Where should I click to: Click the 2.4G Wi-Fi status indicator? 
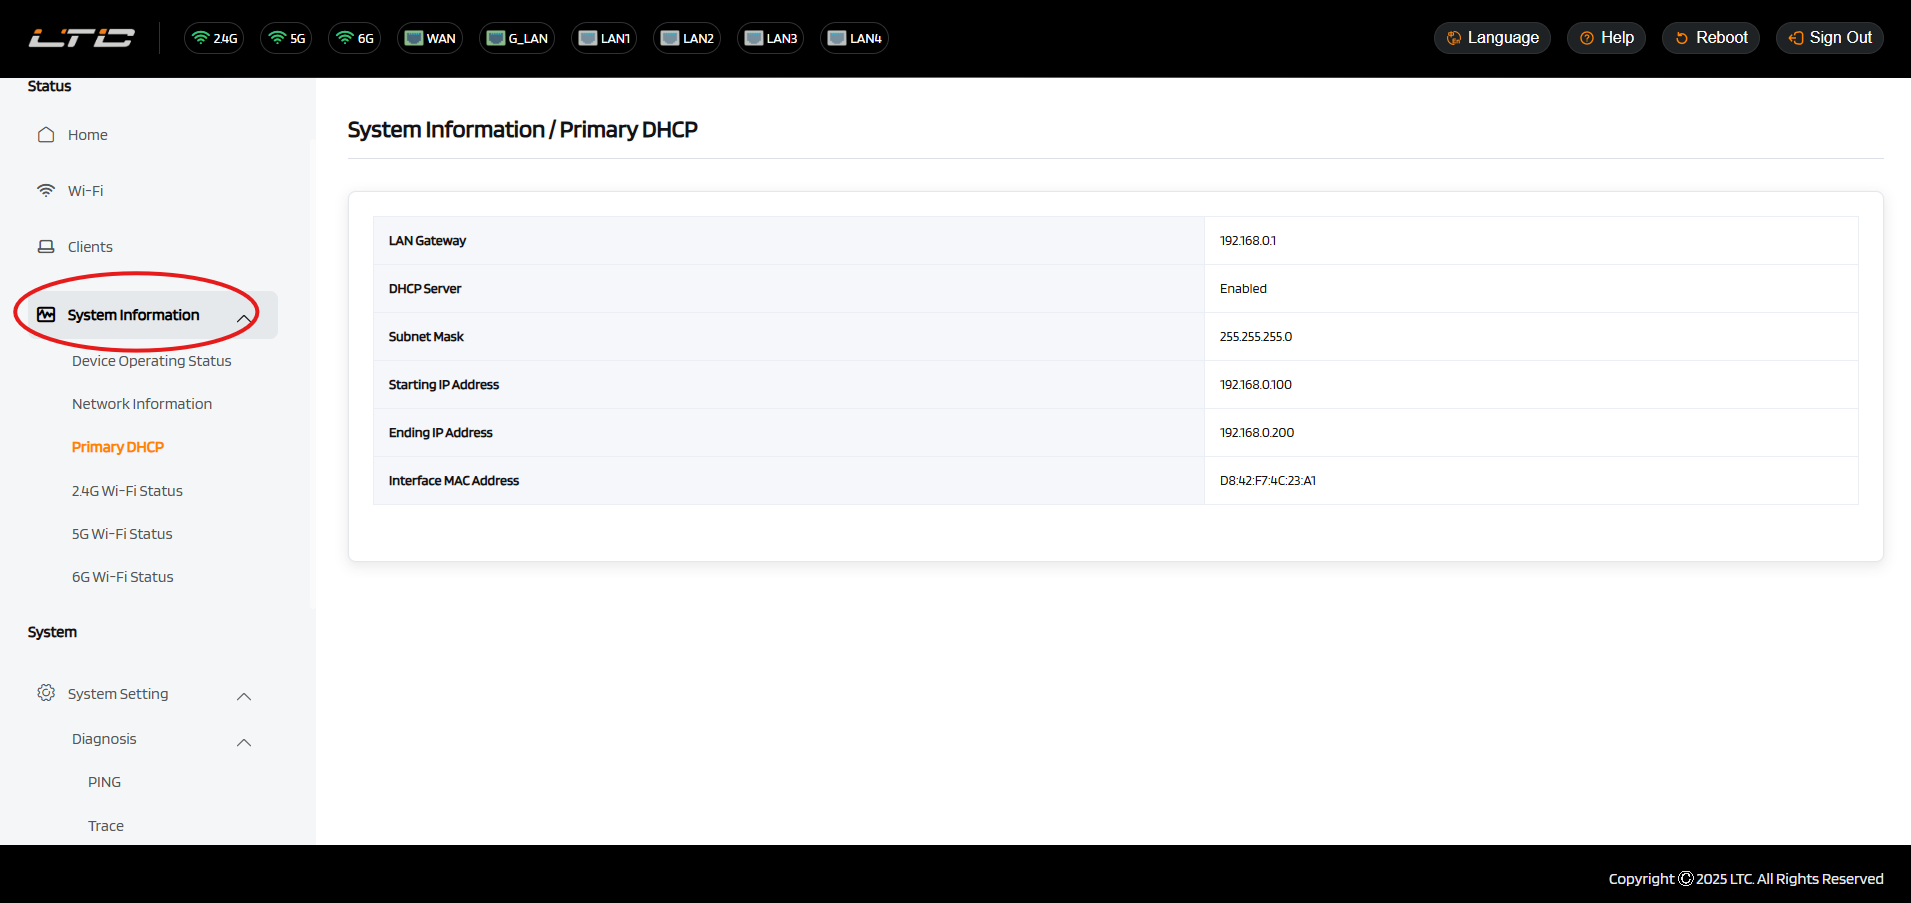214,38
